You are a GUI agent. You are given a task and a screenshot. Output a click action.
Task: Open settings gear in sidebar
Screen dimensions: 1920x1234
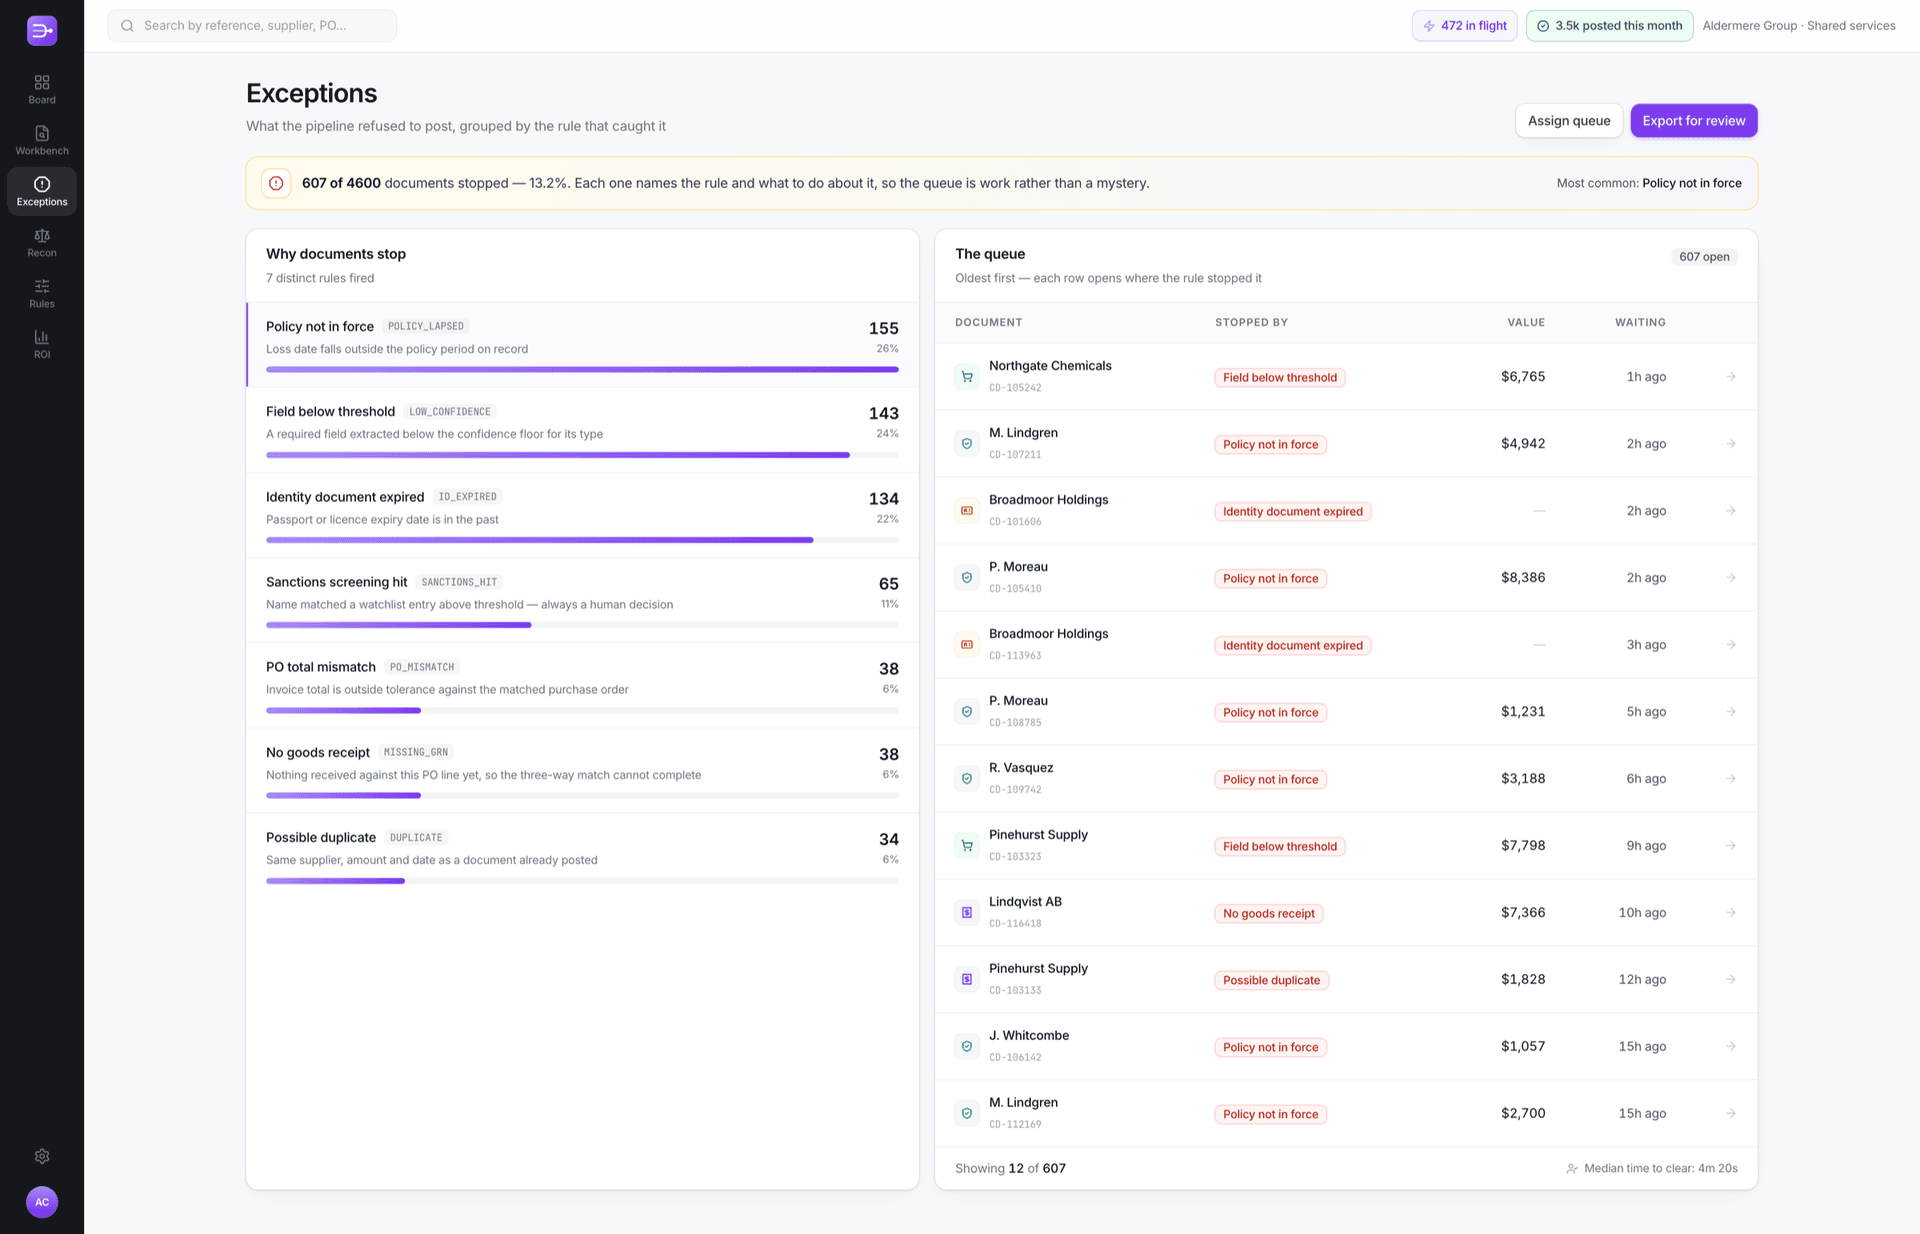[x=42, y=1156]
